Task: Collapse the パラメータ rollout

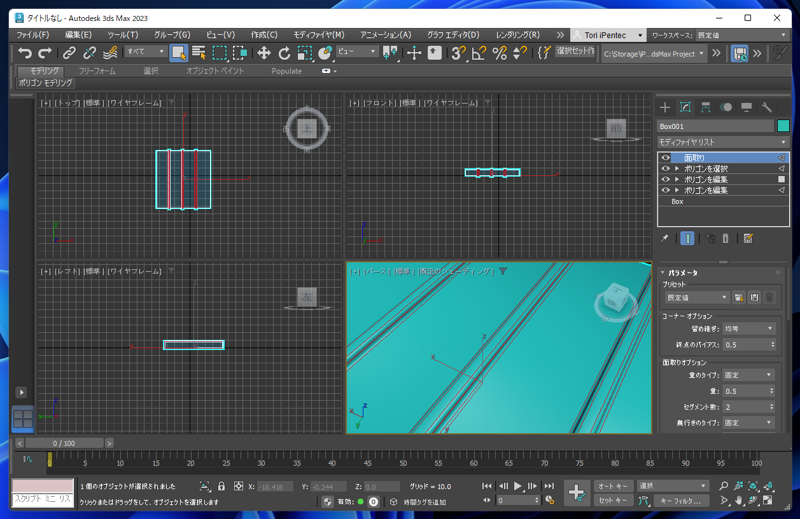Action: coord(683,273)
